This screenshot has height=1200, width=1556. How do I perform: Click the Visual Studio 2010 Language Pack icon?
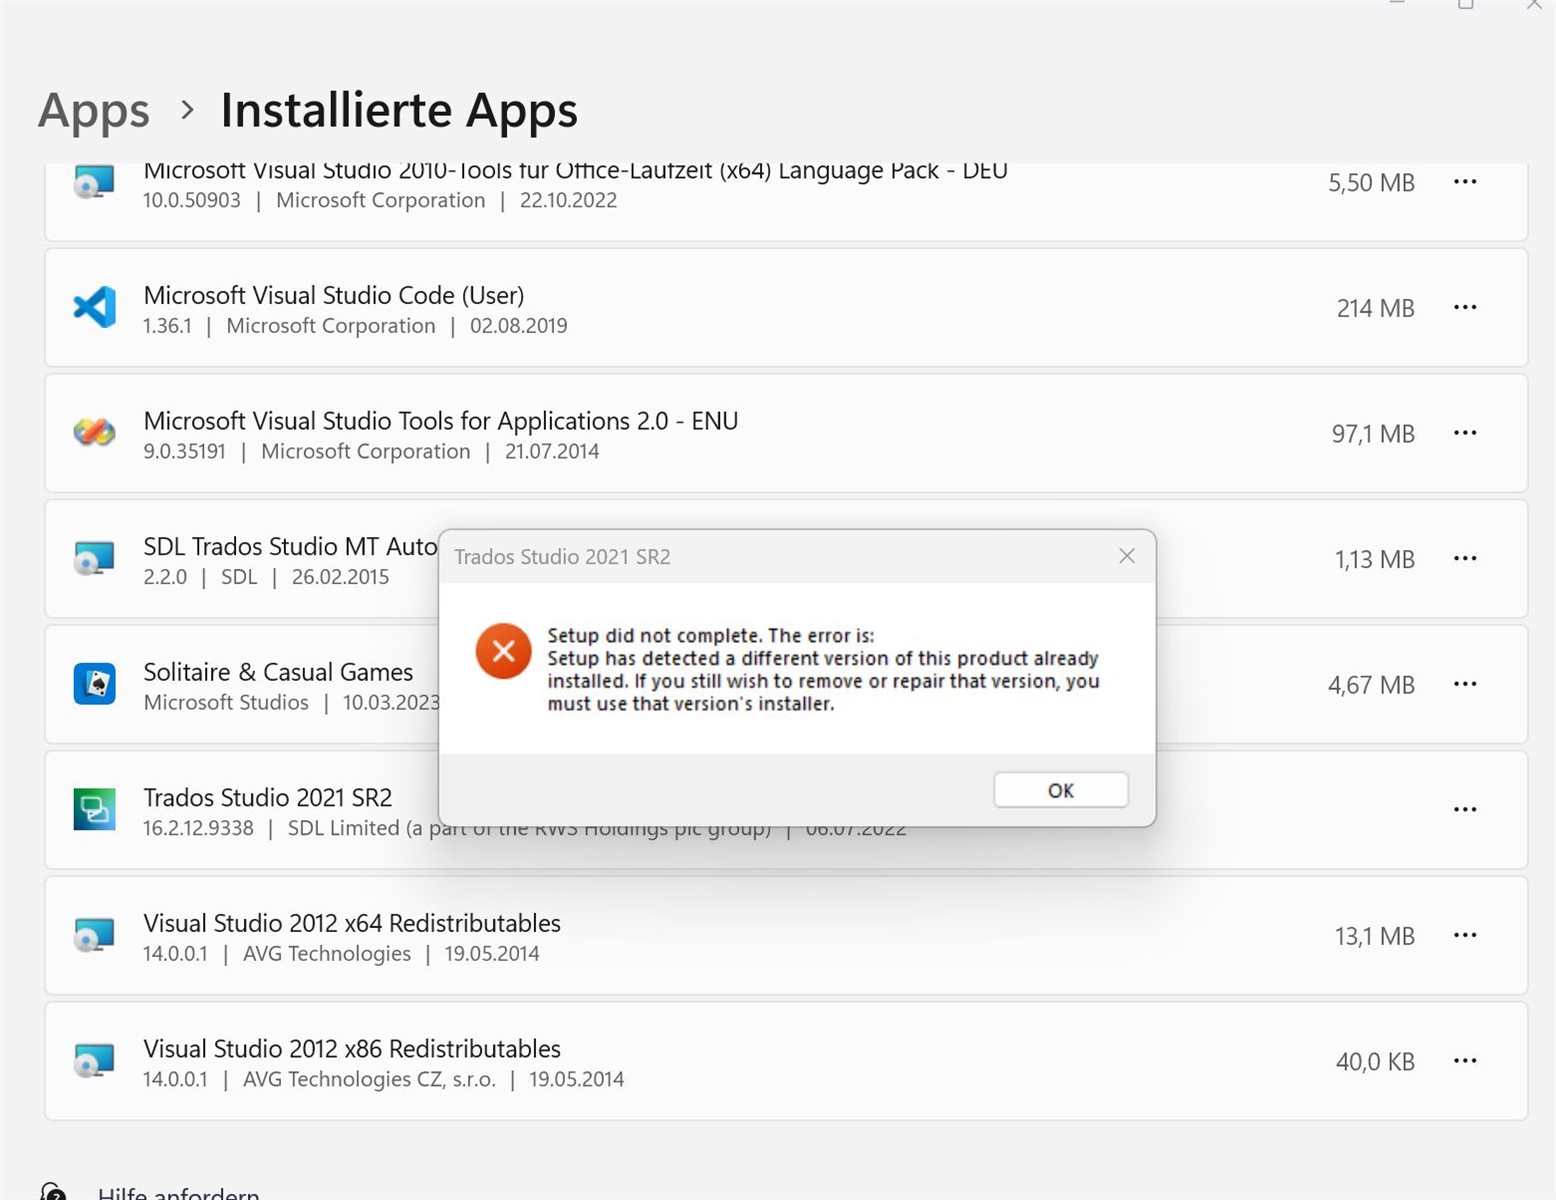click(93, 182)
